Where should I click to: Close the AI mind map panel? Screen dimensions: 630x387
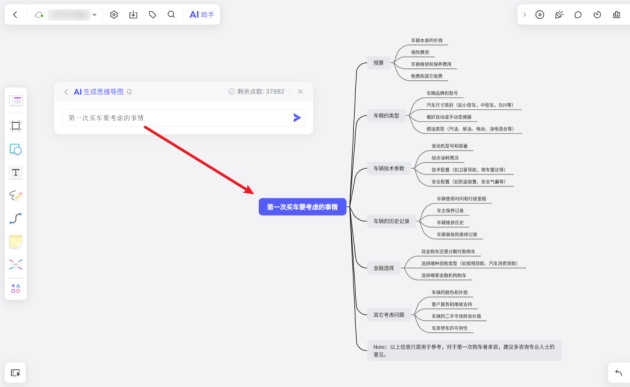tap(300, 92)
